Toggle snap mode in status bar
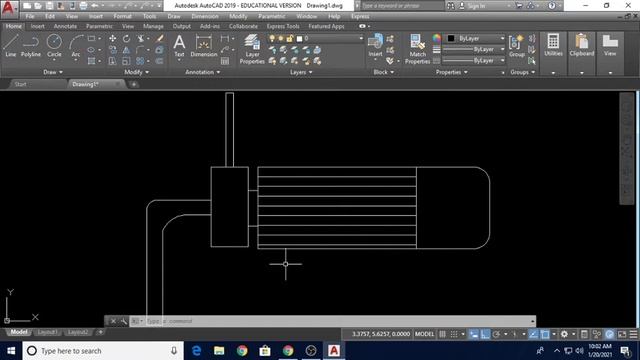 (x=454, y=334)
